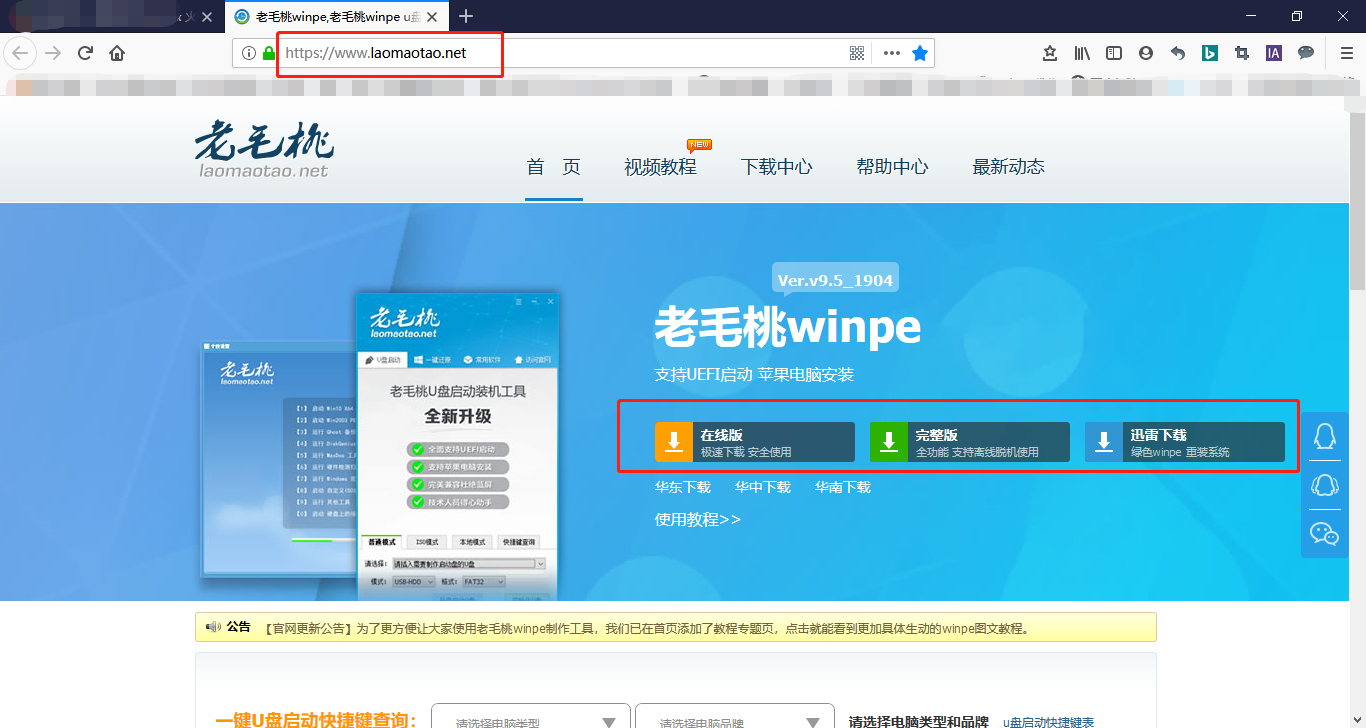Viewport: 1366px width, 728px height.
Task: Open the browser home page
Action: pos(117,53)
